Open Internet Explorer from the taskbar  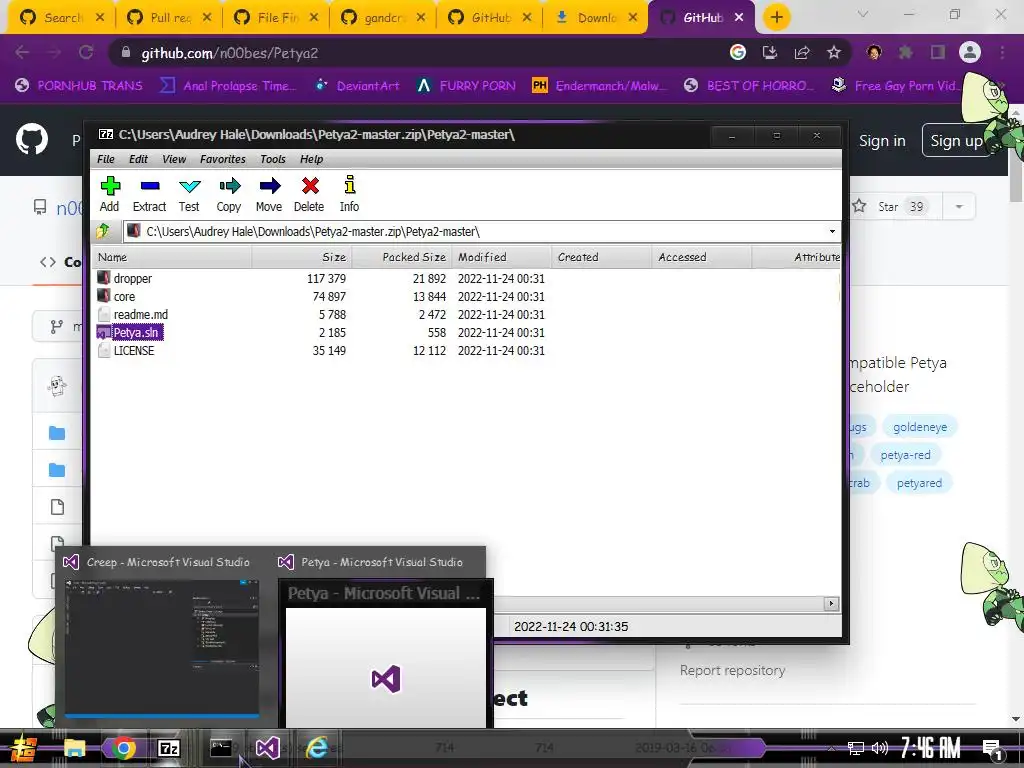[317, 748]
